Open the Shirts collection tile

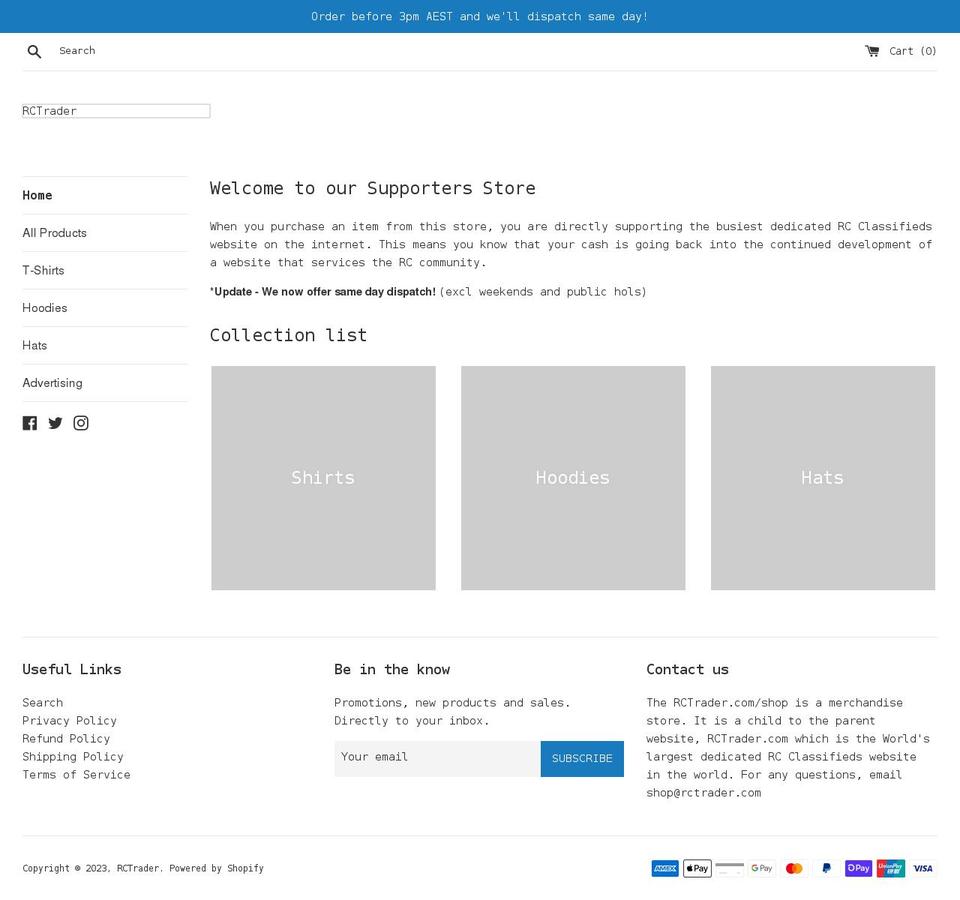tap(323, 478)
